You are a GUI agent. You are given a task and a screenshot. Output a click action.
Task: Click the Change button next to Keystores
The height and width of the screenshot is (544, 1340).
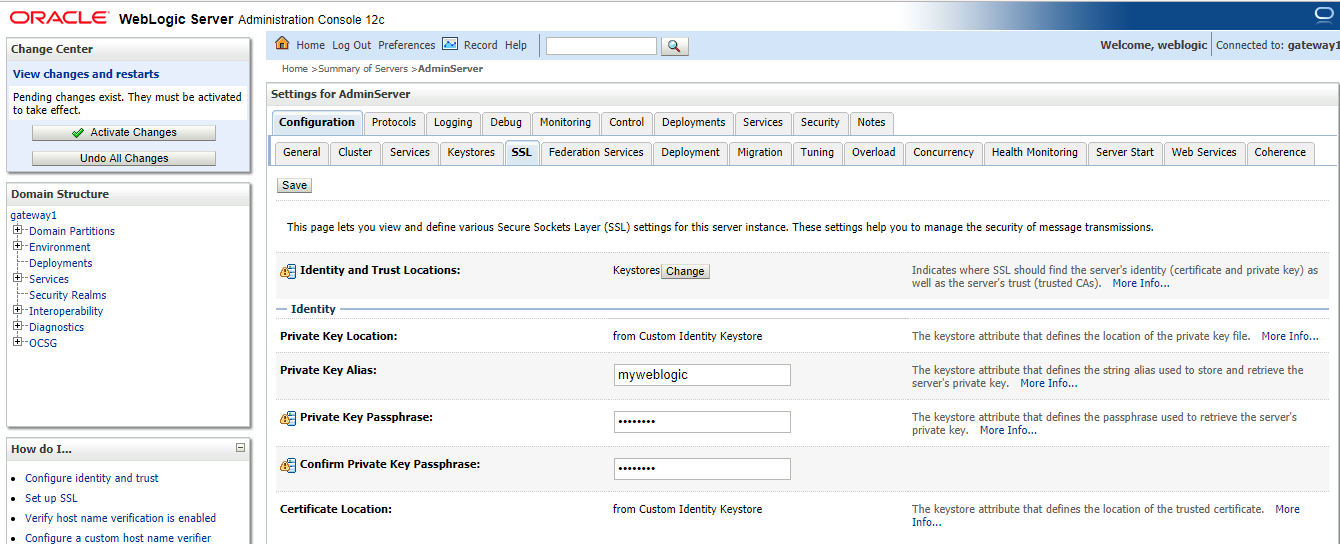click(685, 271)
